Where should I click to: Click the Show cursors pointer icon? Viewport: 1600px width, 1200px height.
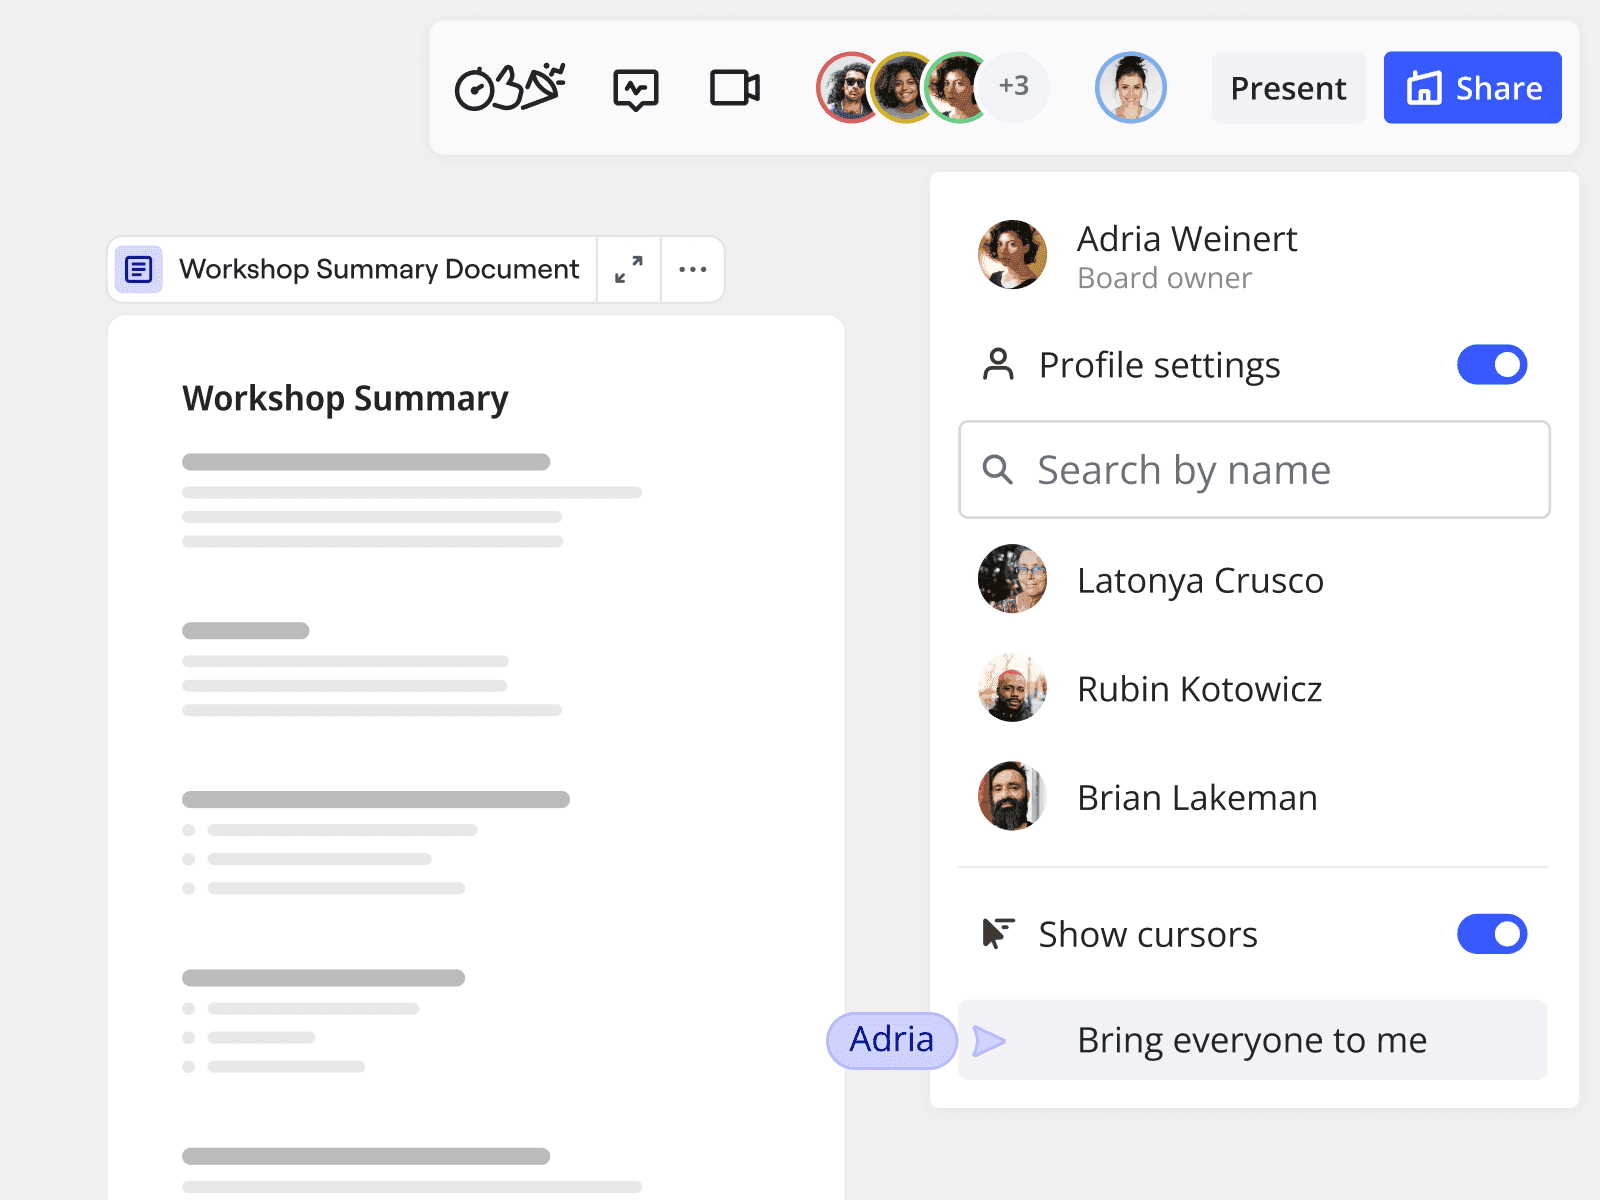[998, 934]
